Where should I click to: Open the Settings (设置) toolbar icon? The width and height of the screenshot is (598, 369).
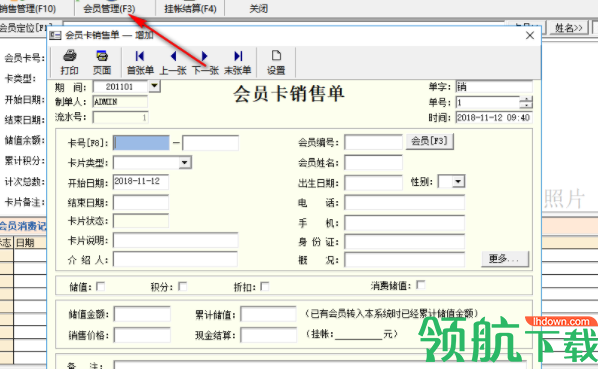[x=276, y=62]
